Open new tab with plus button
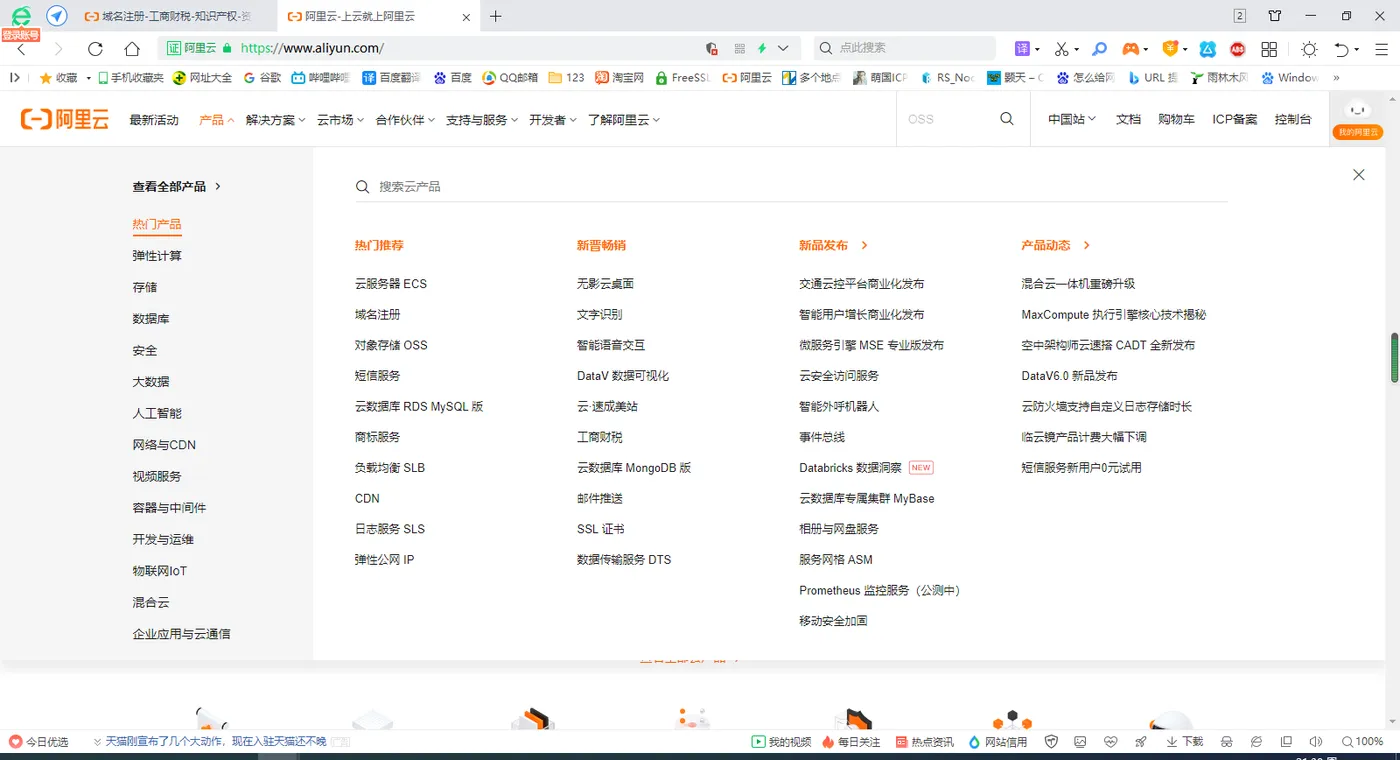The width and height of the screenshot is (1400, 760). coord(496,16)
